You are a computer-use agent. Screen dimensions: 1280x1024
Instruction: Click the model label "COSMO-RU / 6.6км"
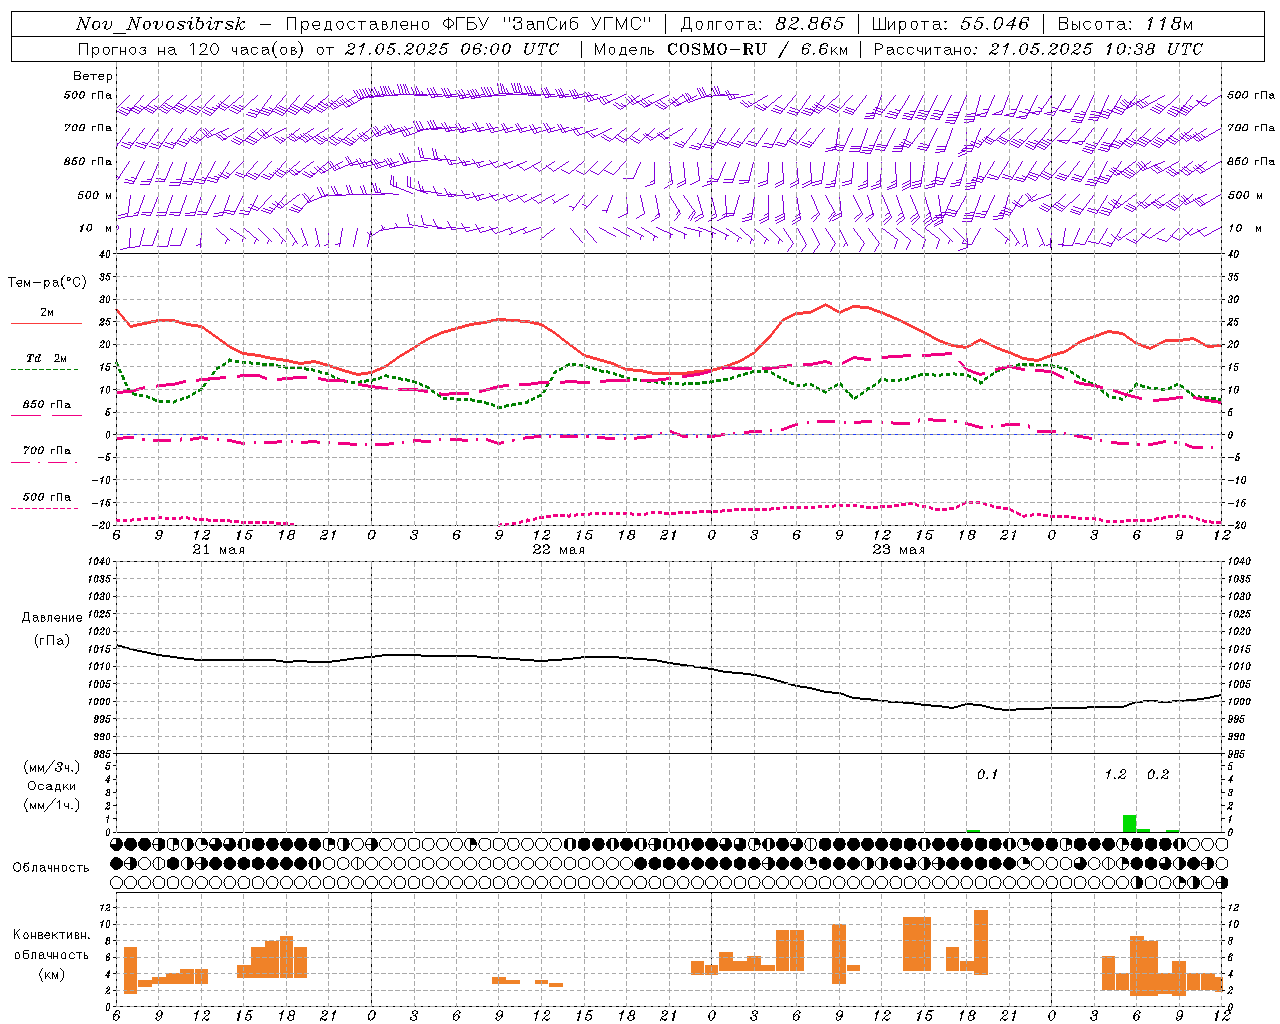pos(758,49)
